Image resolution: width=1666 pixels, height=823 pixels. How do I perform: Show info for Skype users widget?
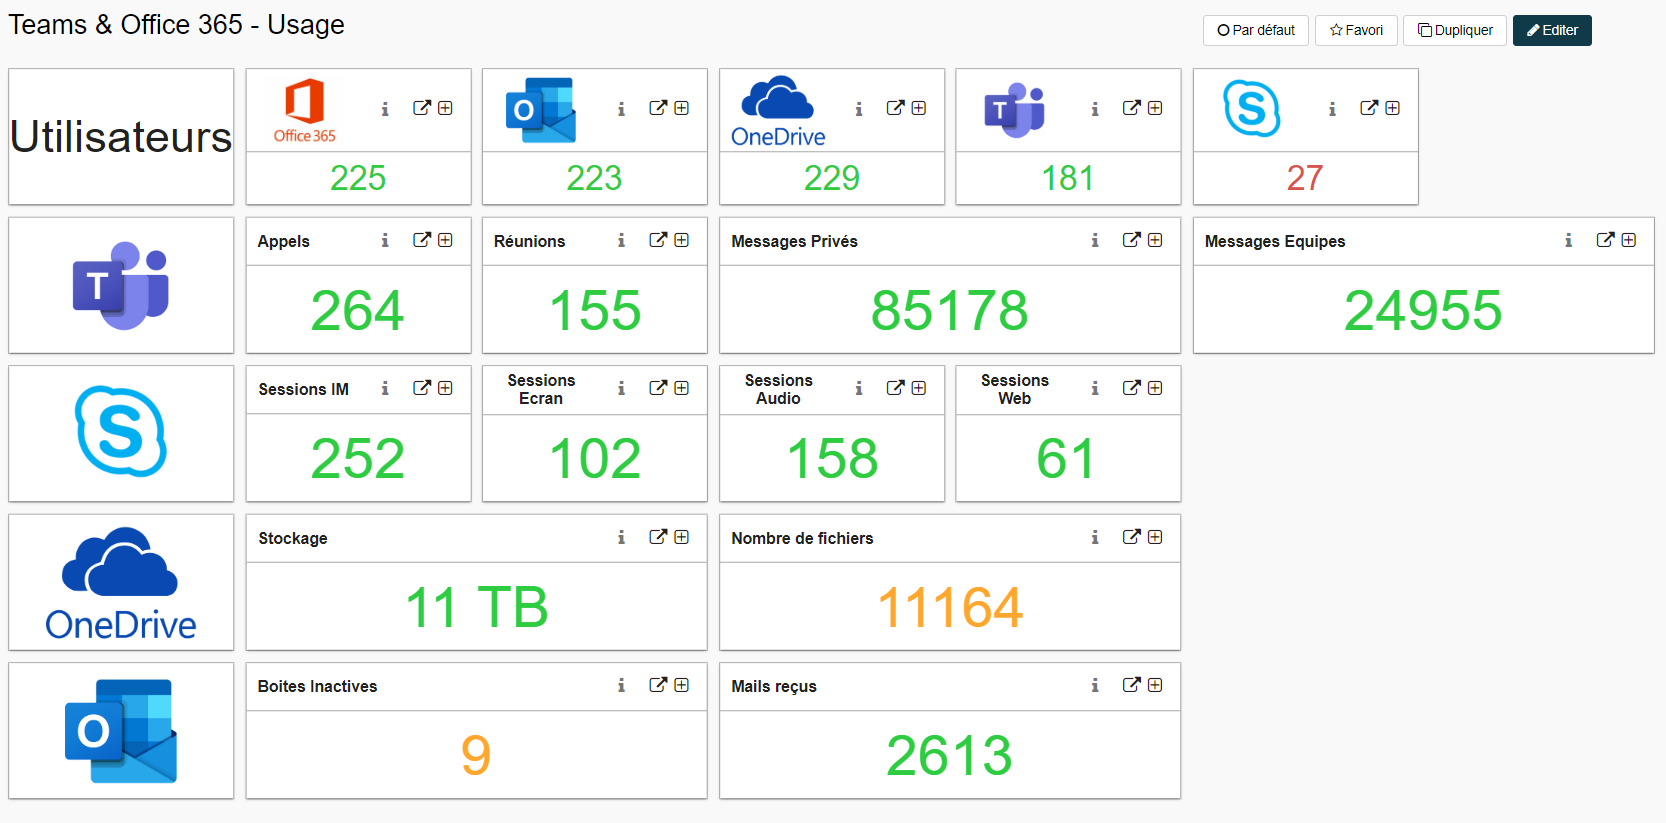(x=1332, y=109)
